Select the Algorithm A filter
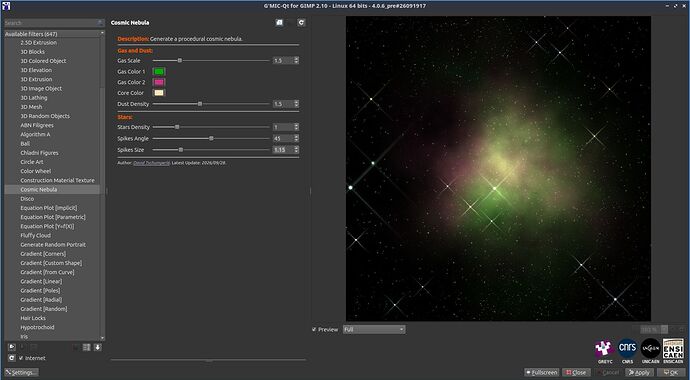 pyautogui.click(x=35, y=135)
